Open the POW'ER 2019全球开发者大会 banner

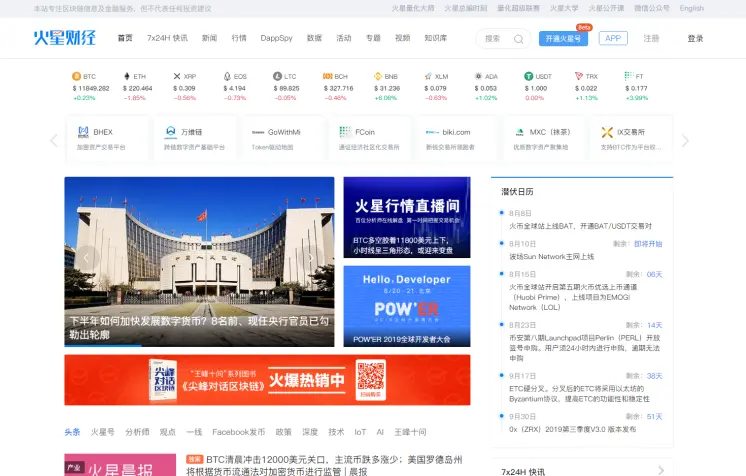(x=407, y=306)
